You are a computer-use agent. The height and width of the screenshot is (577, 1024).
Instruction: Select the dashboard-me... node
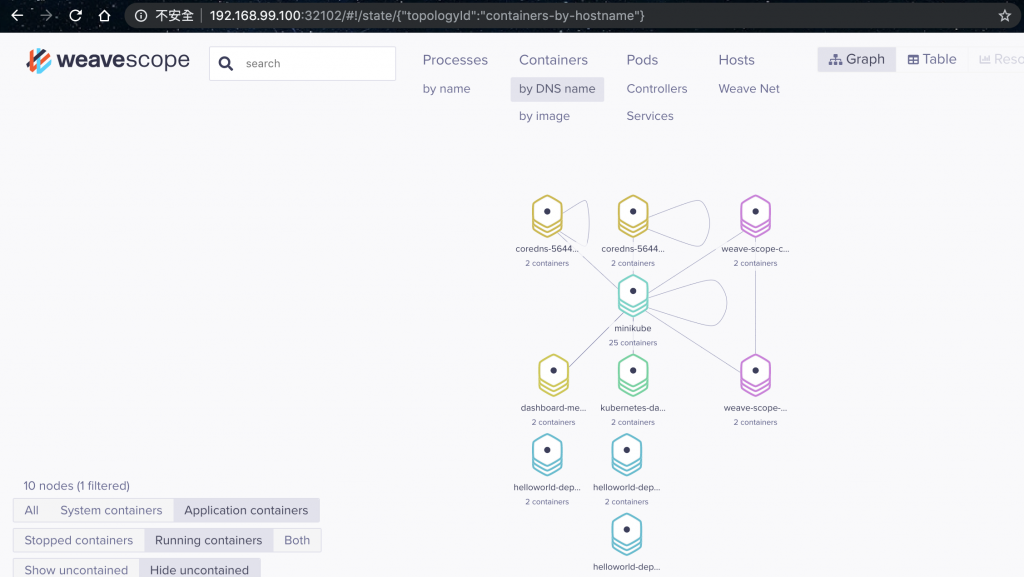pos(553,375)
